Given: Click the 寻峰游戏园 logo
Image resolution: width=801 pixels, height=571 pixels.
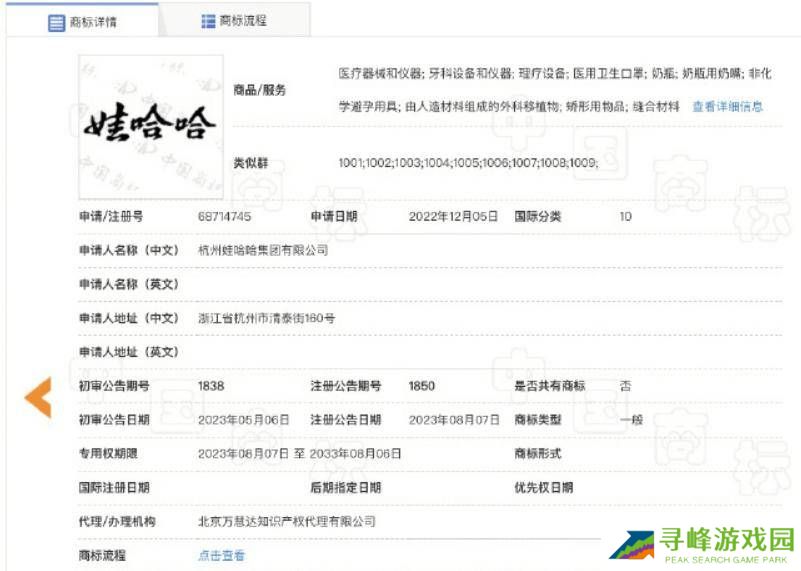Looking at the screenshot, I should (702, 546).
